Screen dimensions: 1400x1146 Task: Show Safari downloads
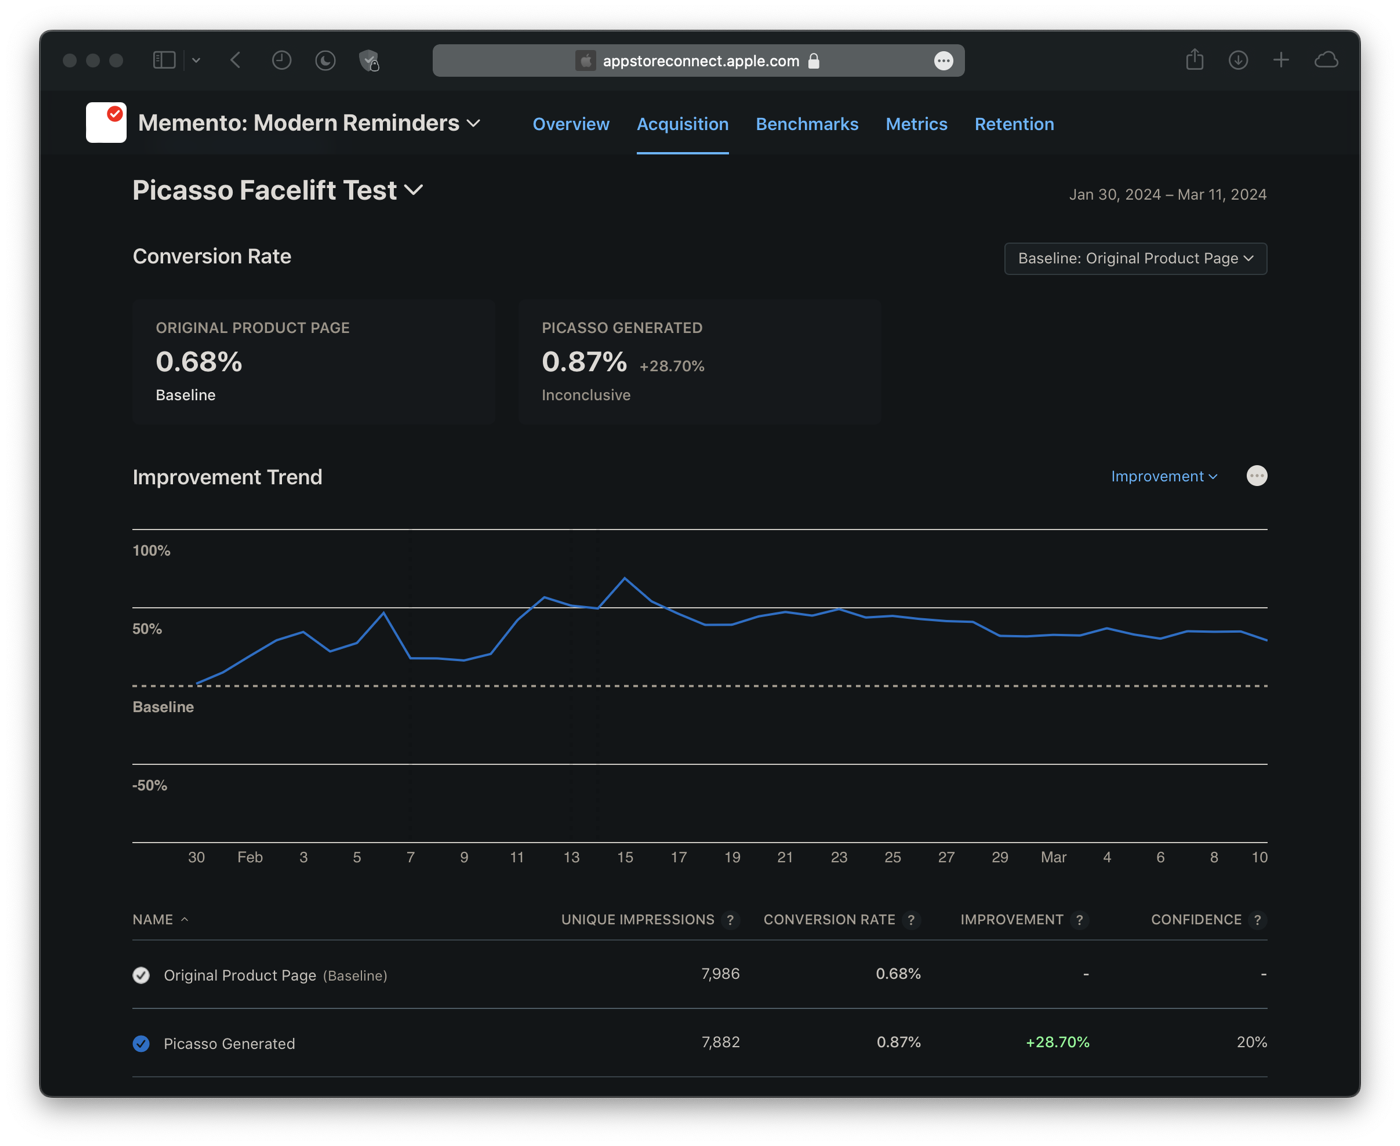1238,60
